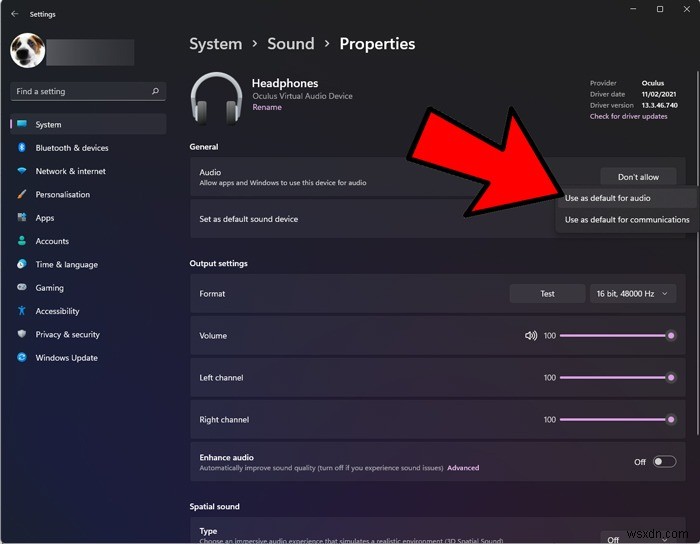Open Network & internet settings
The image size is (700, 544).
coord(70,171)
